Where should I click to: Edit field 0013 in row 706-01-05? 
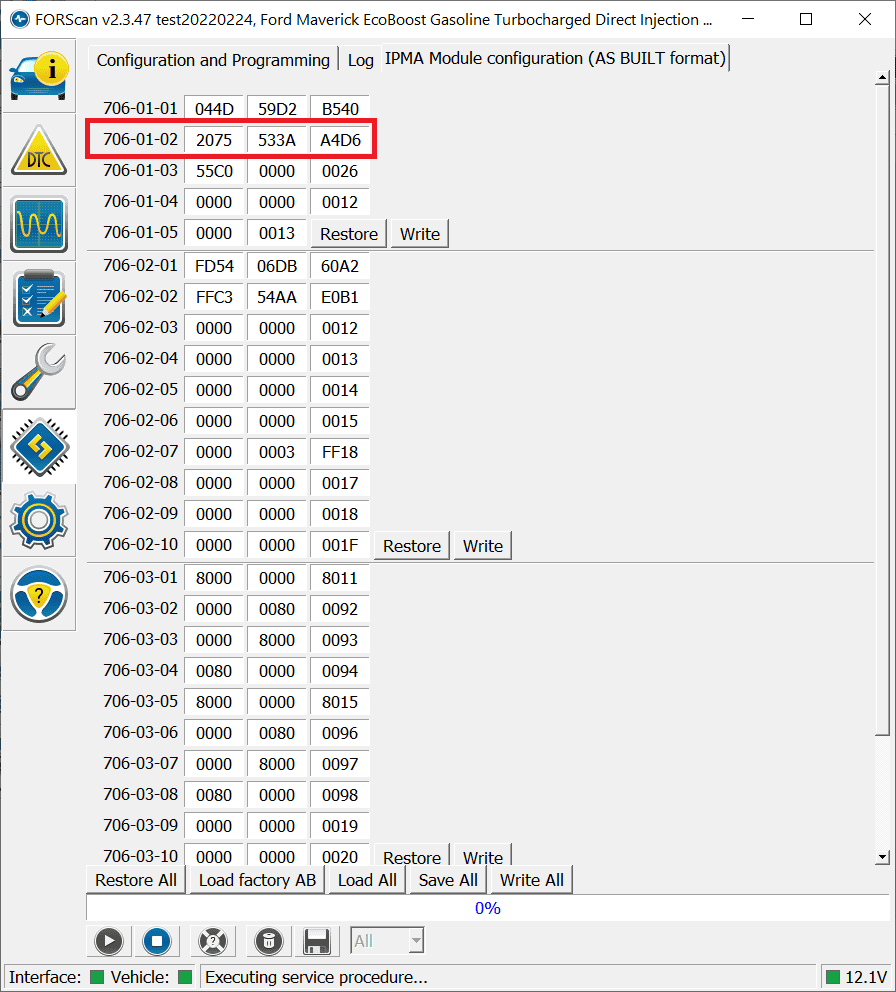pos(277,233)
